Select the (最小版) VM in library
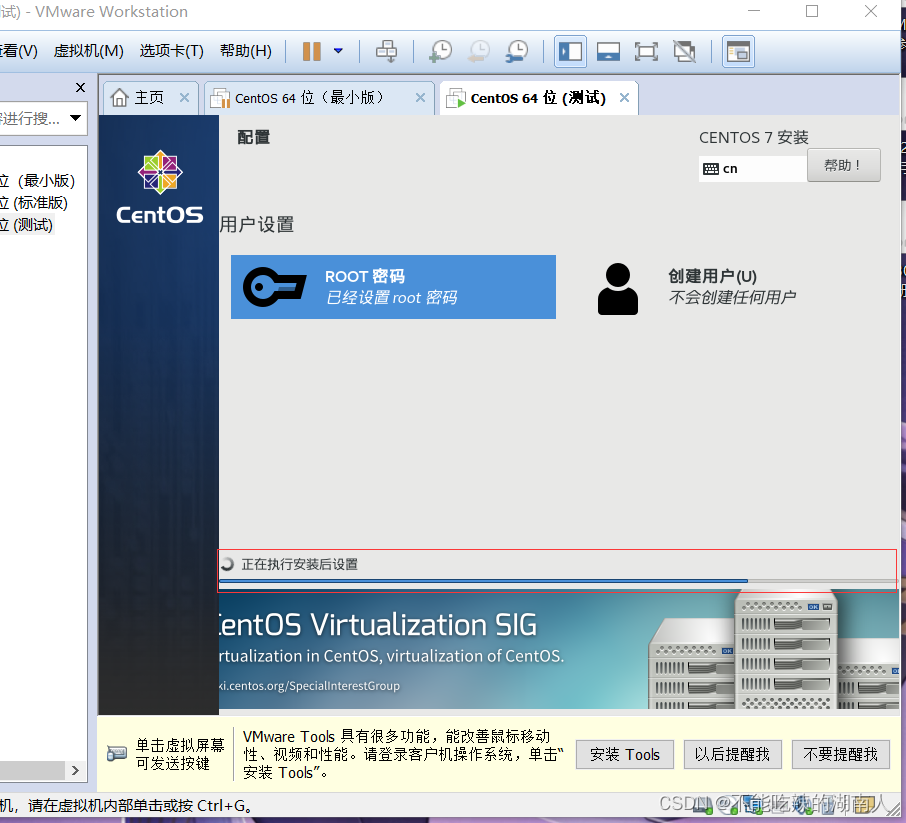 click(38, 181)
